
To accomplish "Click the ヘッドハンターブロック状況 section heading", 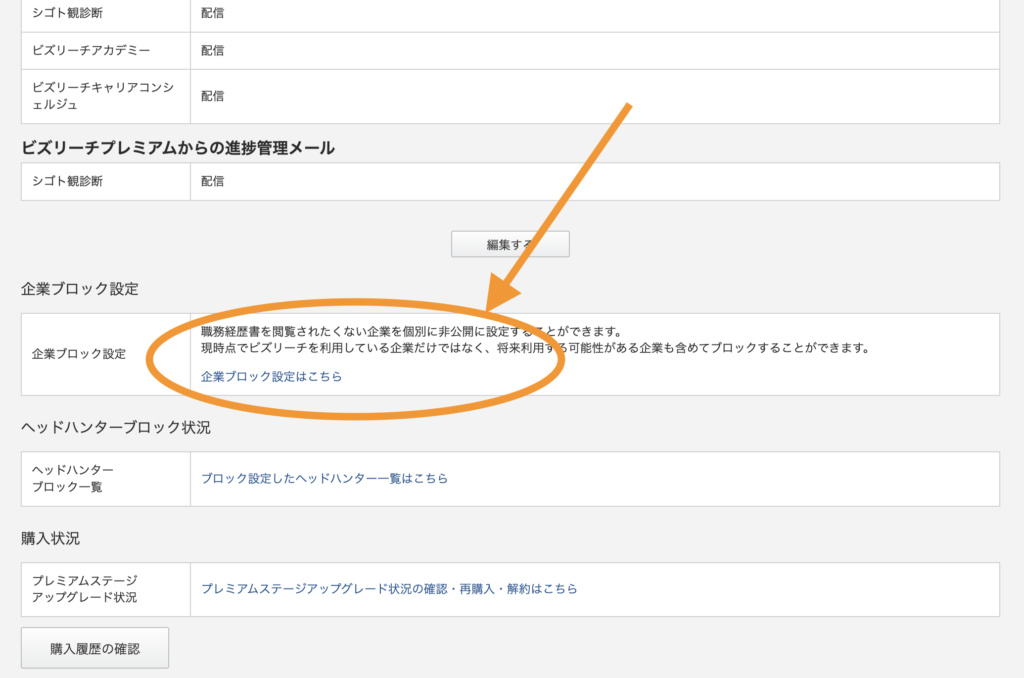I will point(116,427).
